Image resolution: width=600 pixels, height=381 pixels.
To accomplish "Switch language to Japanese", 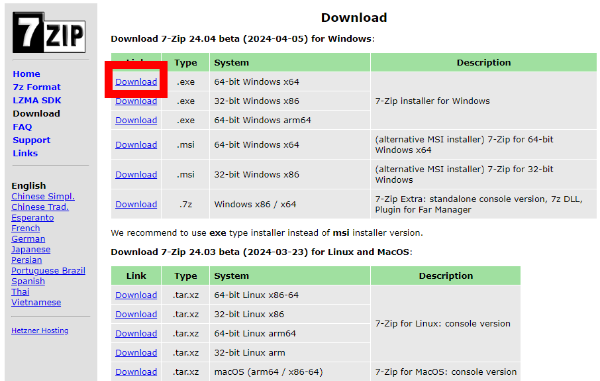I will pos(31,249).
